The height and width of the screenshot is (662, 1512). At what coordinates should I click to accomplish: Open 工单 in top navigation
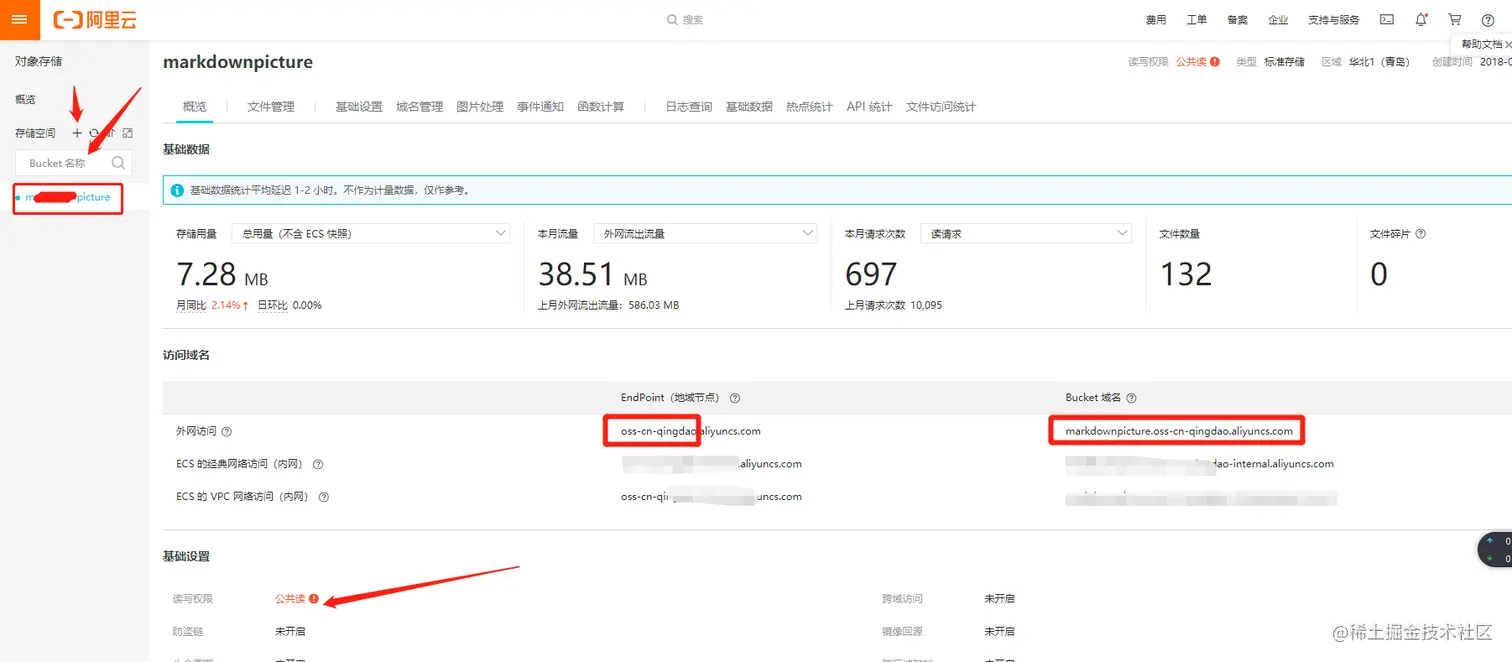coord(1196,20)
